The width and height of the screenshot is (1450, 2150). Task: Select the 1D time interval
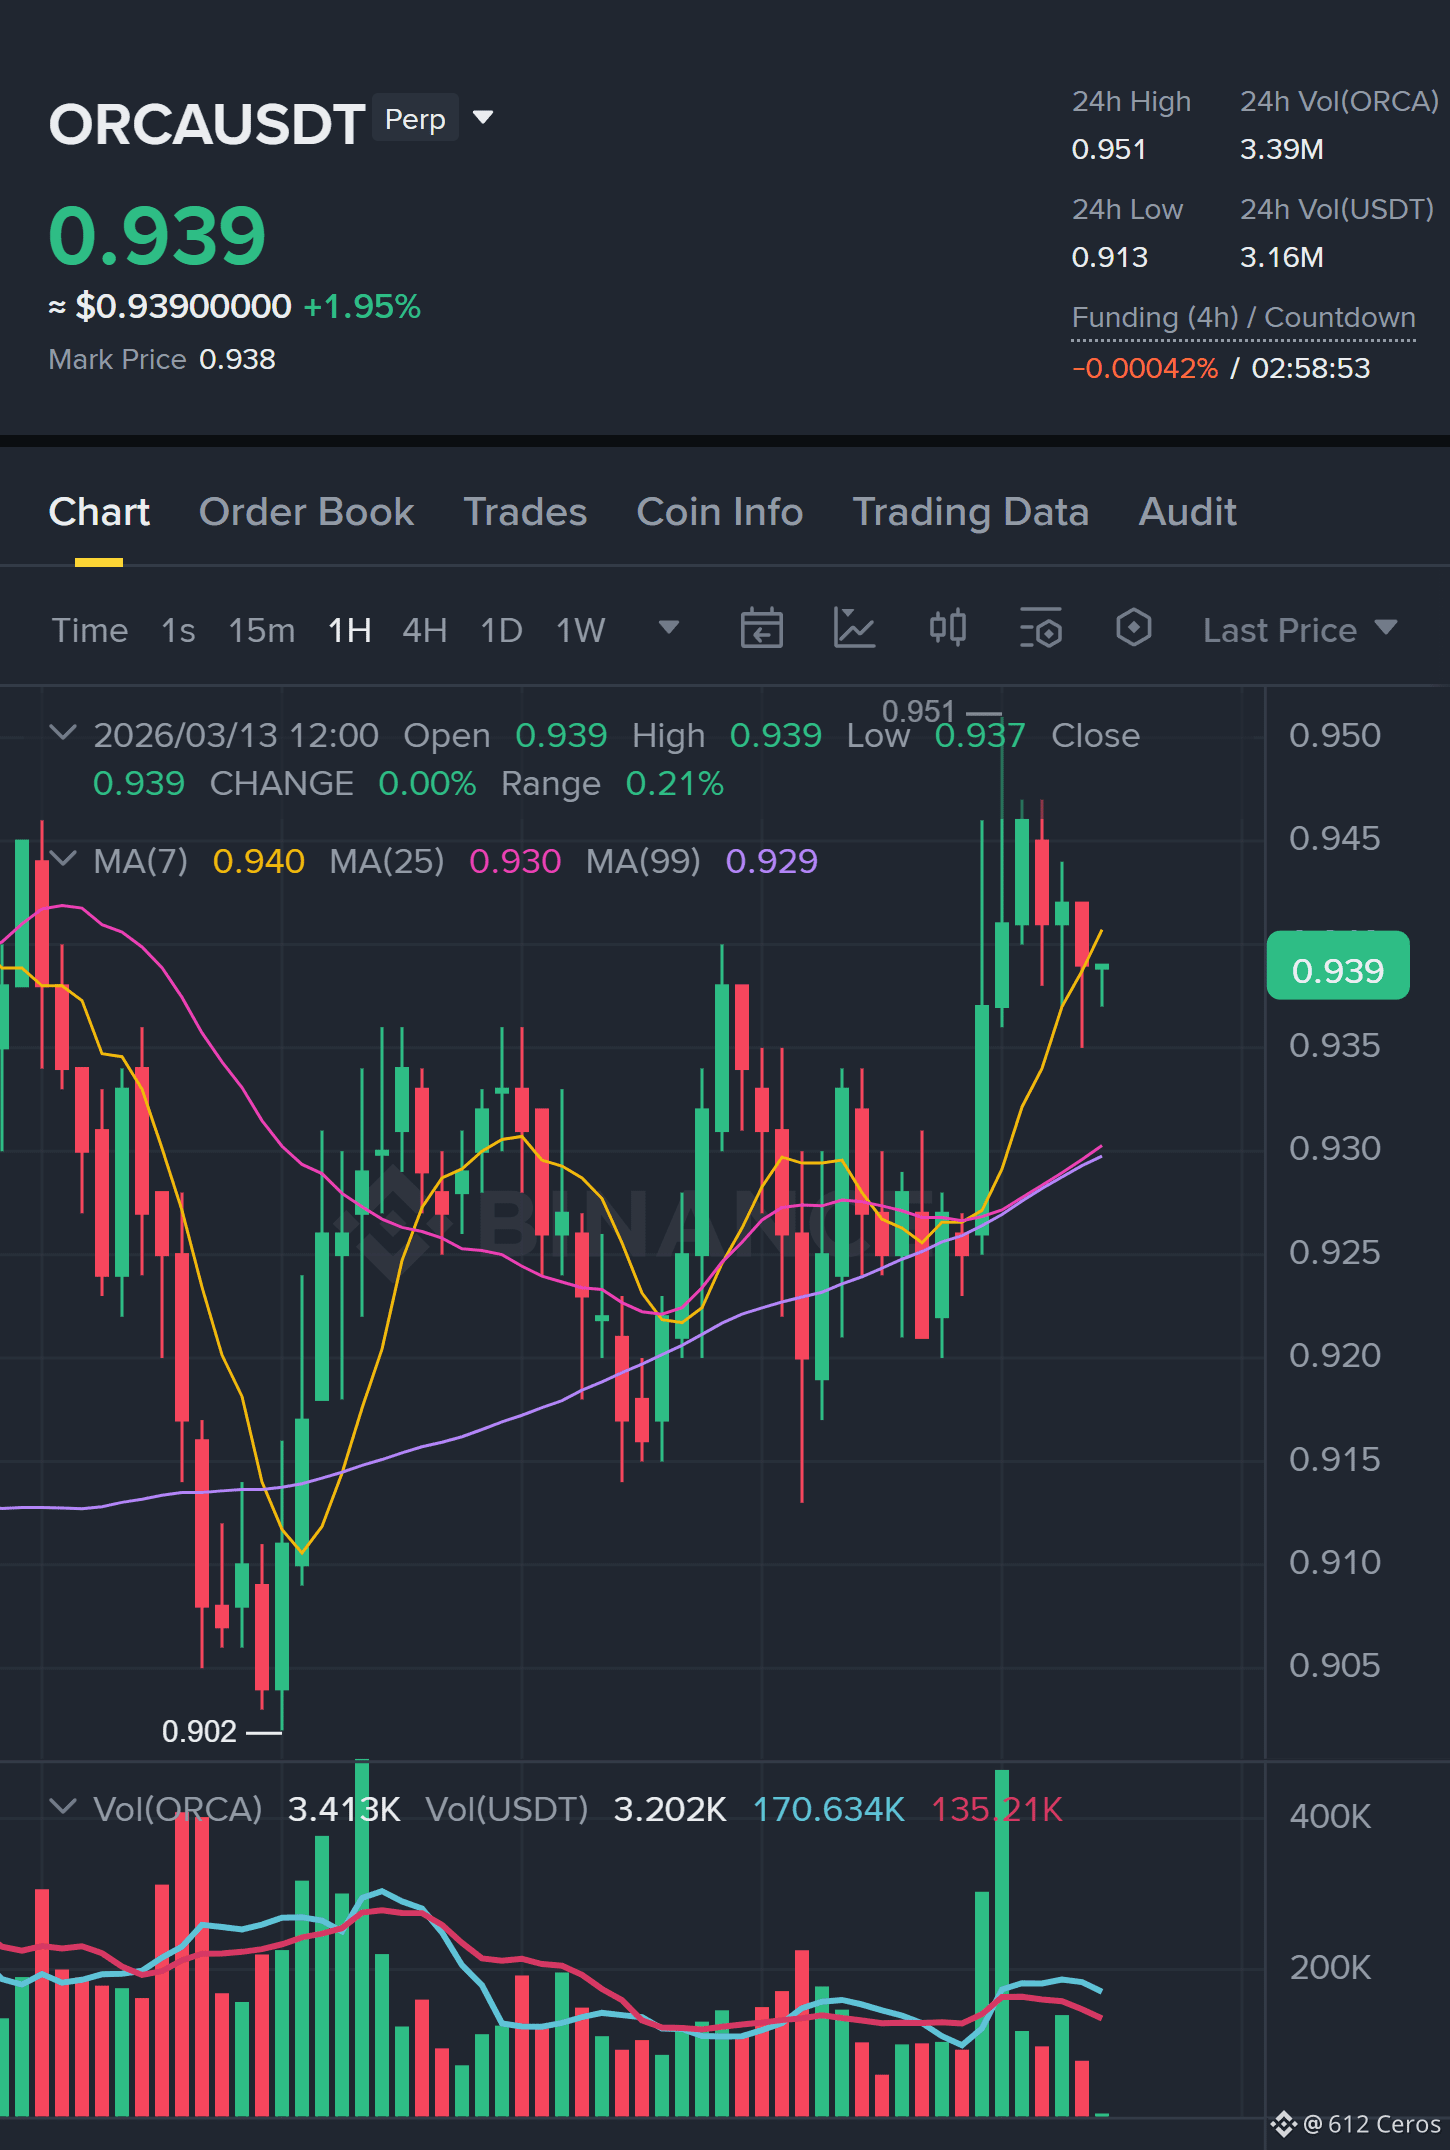[x=501, y=630]
